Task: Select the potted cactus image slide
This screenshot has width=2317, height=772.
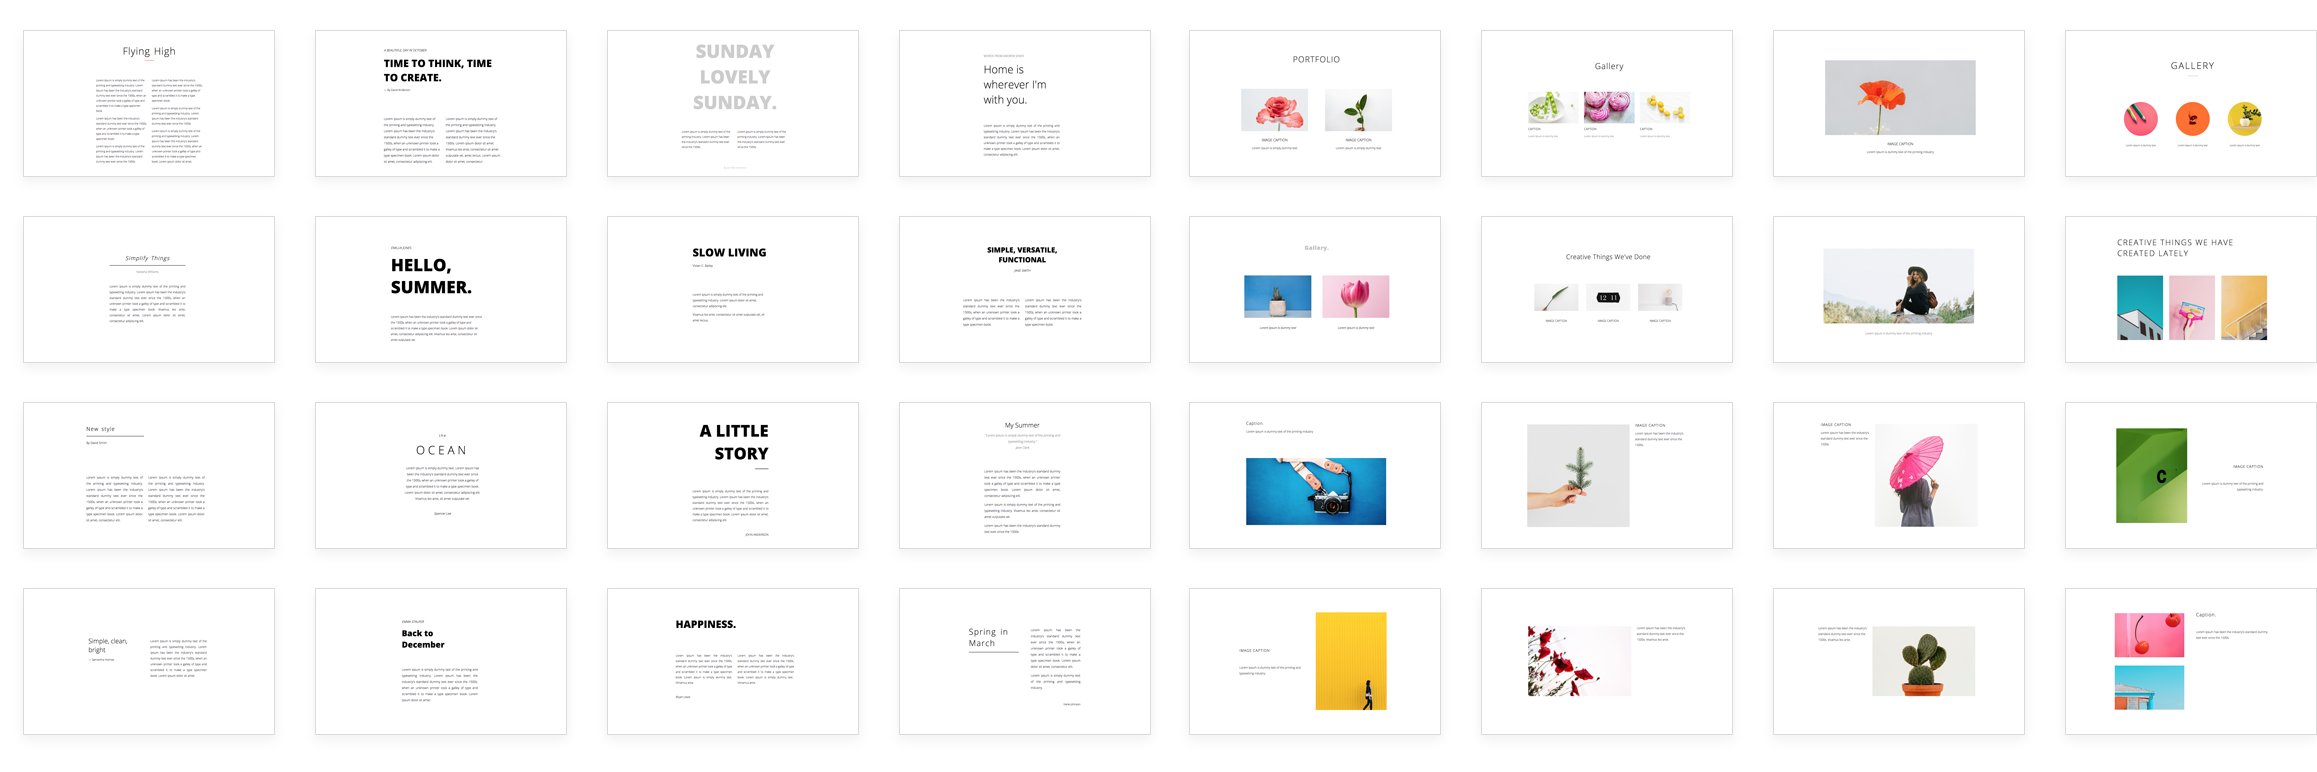Action: [1899, 662]
